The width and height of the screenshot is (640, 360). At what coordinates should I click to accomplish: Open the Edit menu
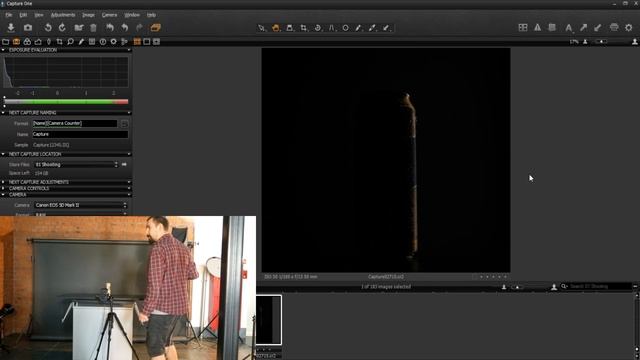(23, 15)
